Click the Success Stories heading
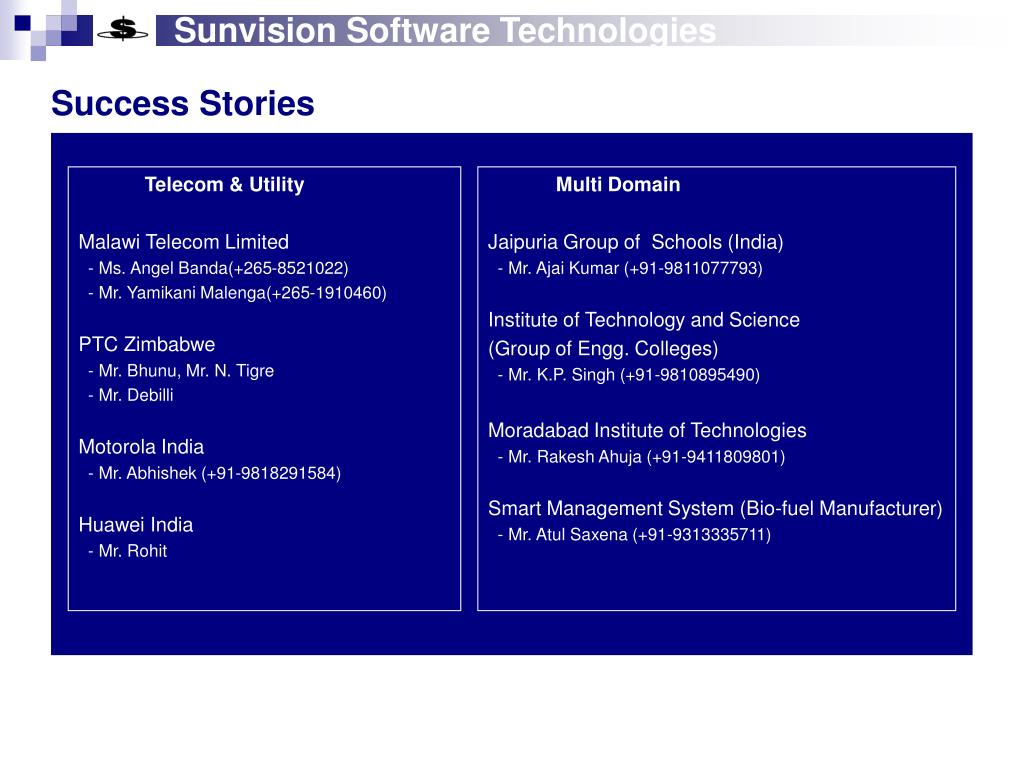This screenshot has height=768, width=1024. pos(183,103)
